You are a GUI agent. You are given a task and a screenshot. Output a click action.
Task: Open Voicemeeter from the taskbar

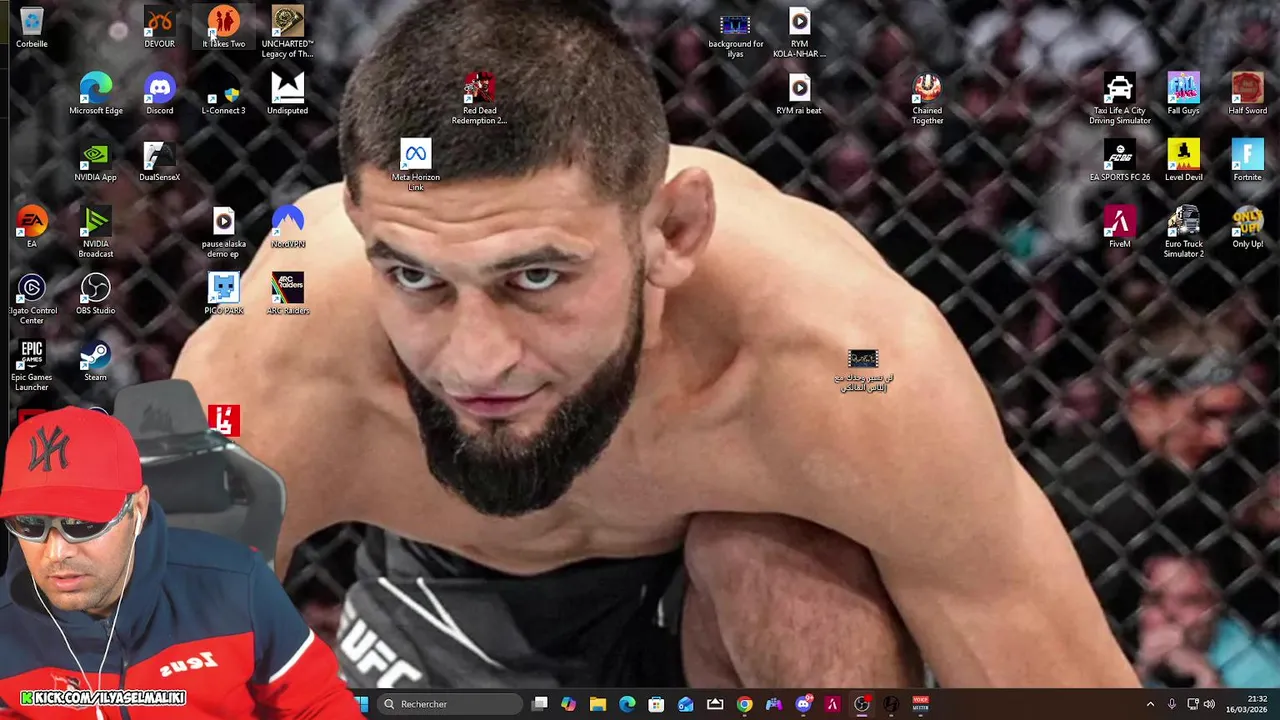[920, 704]
